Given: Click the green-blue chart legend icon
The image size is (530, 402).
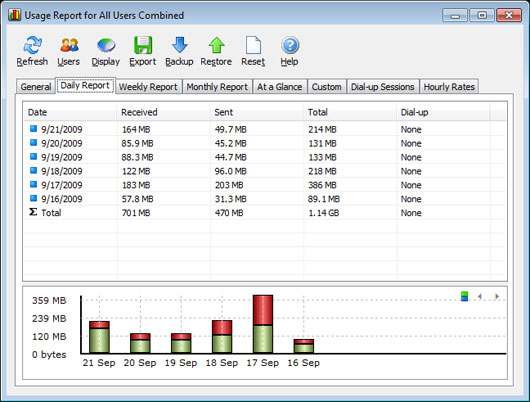Looking at the screenshot, I should pos(464,297).
